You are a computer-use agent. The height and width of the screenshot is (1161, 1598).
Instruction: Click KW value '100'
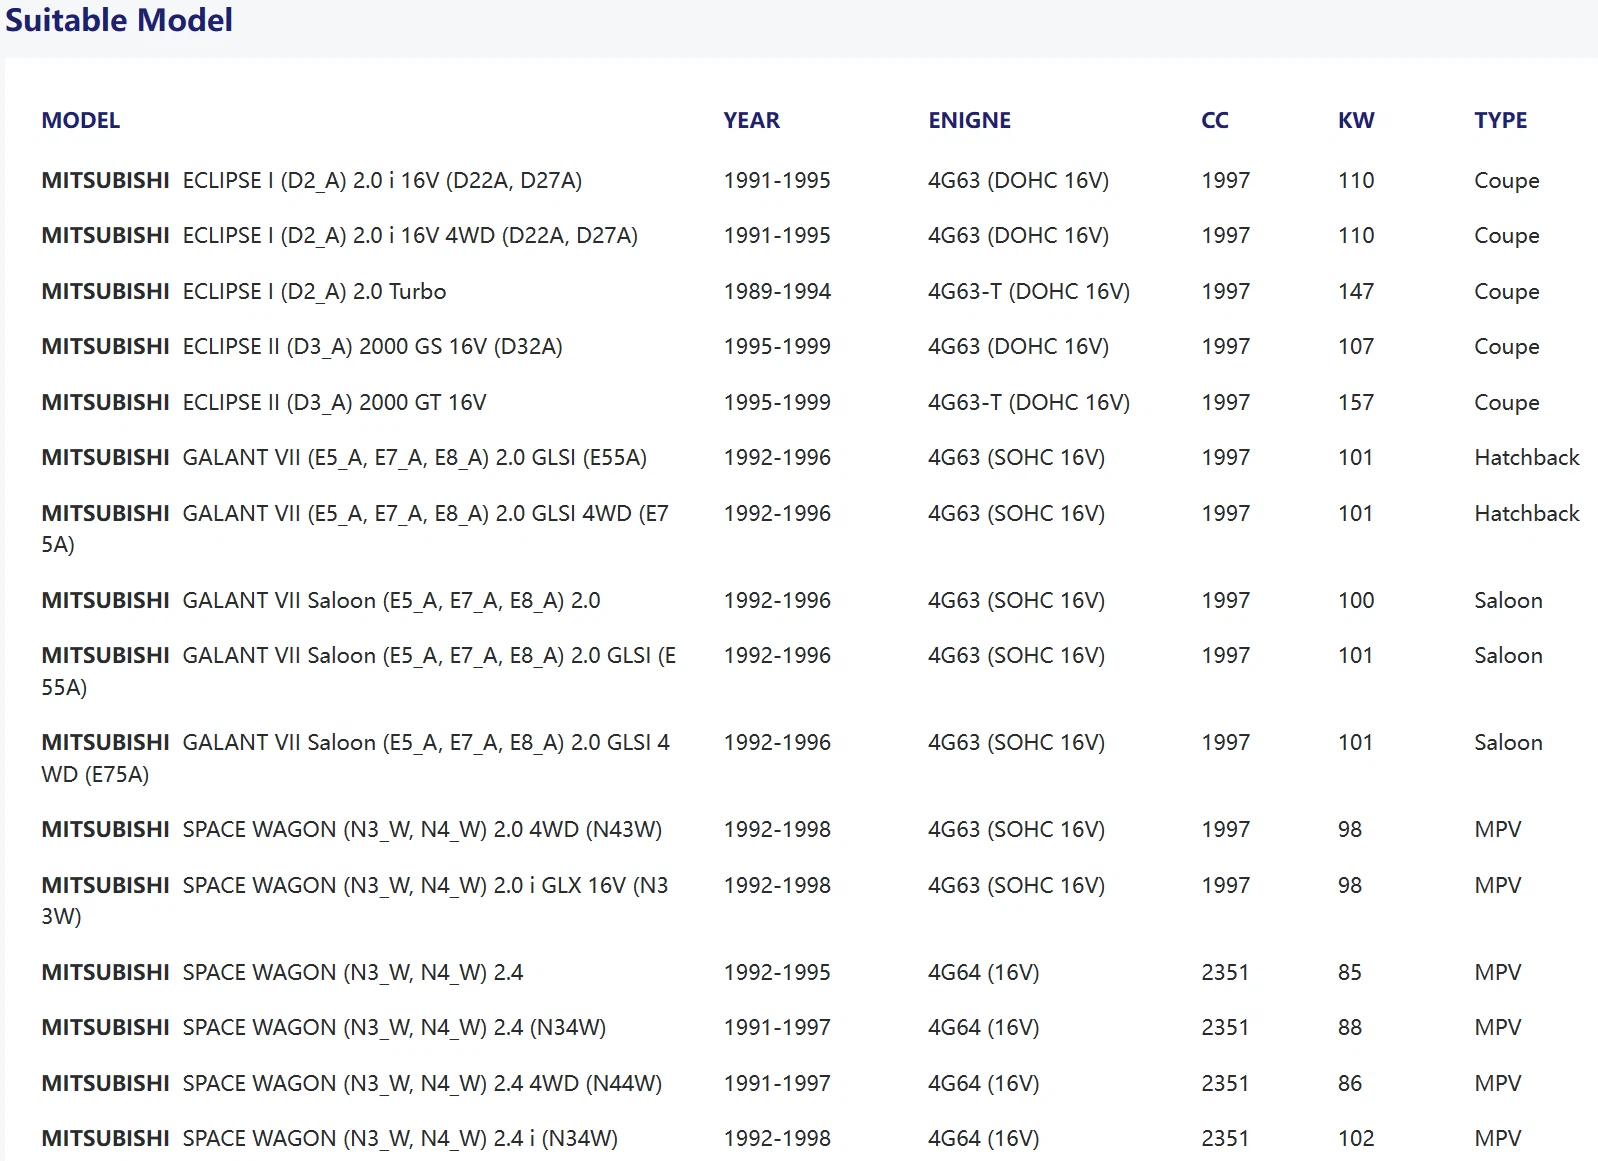click(1356, 600)
